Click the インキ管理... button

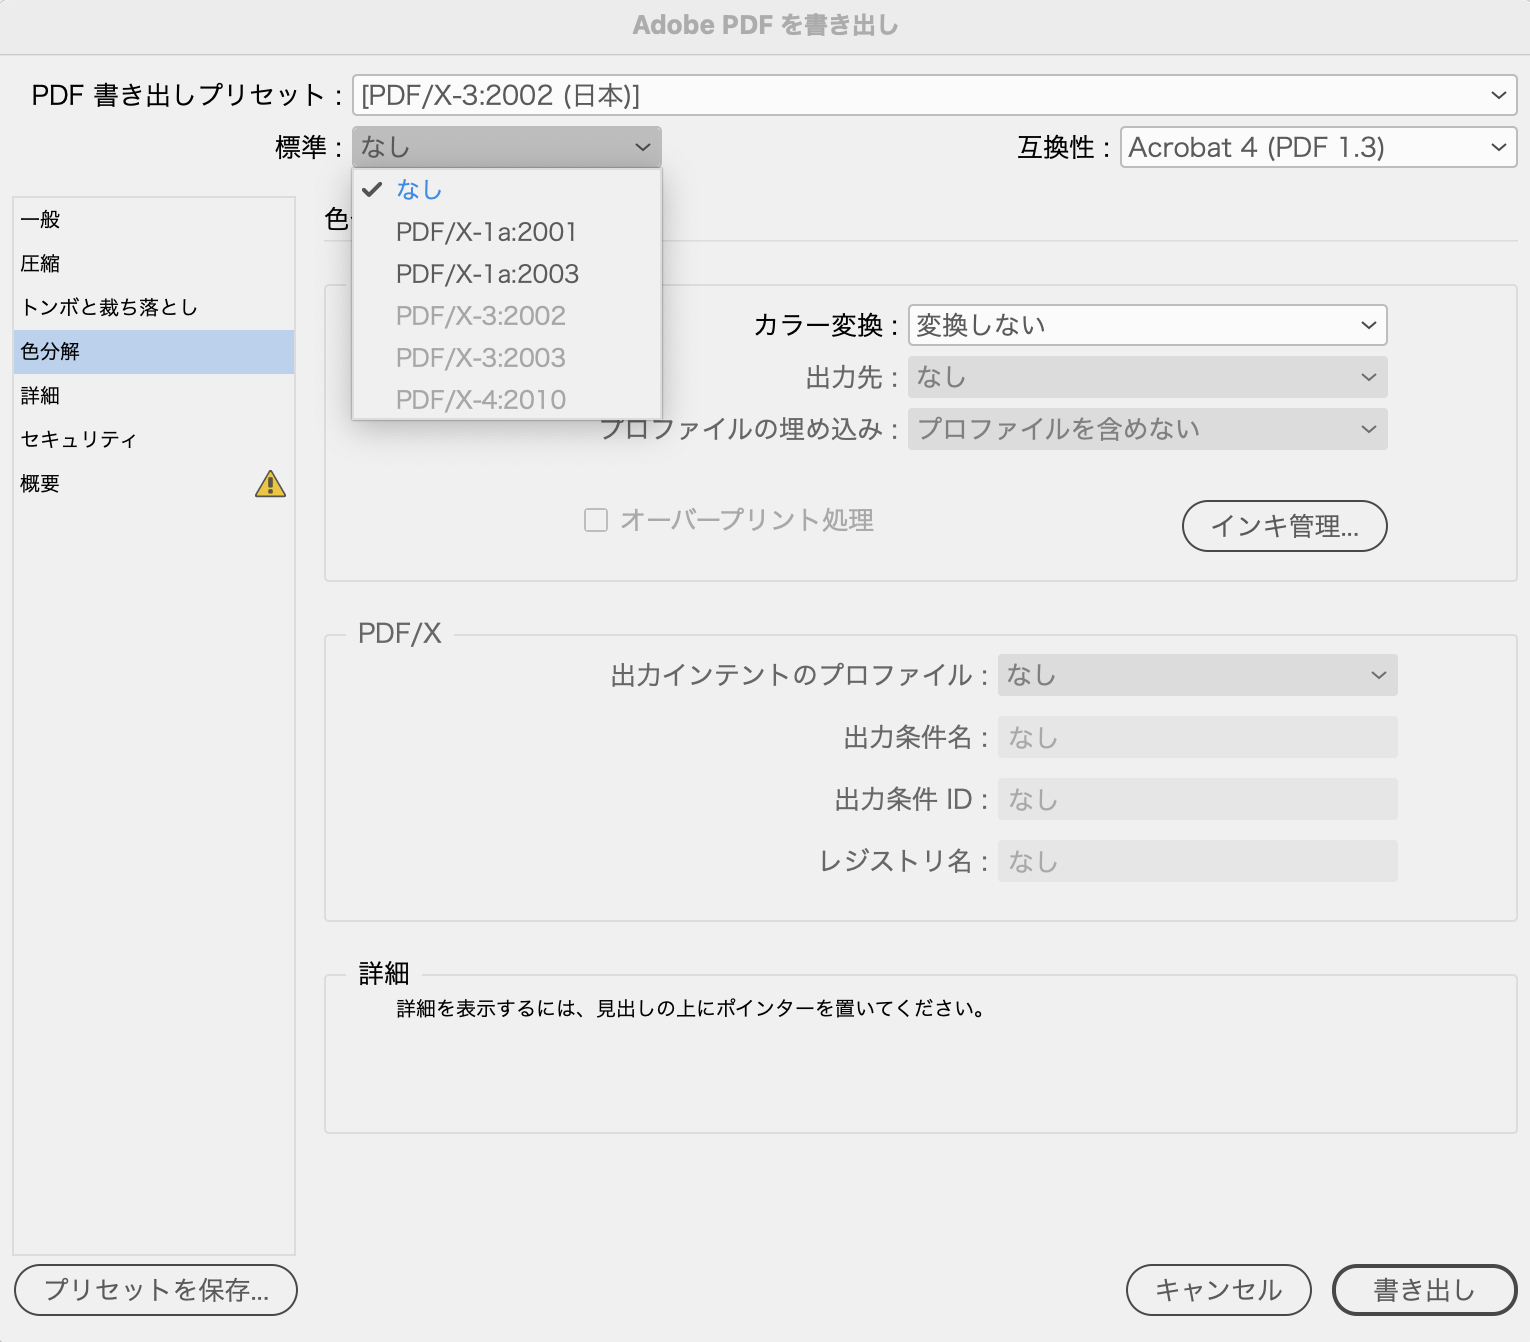[x=1284, y=526]
